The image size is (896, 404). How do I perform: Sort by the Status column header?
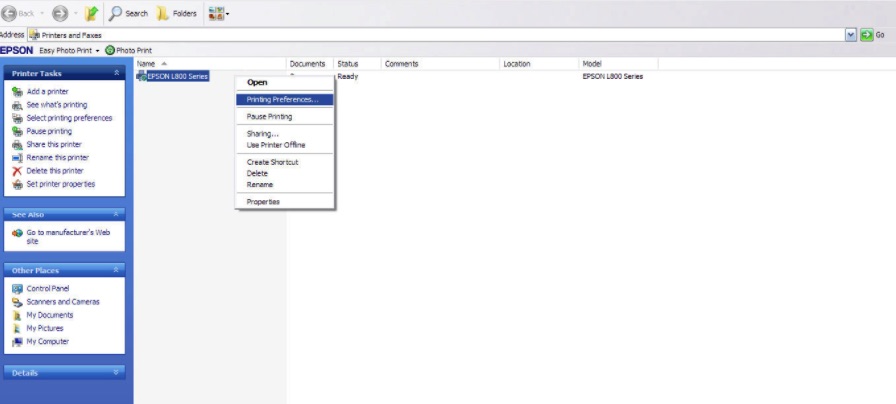click(x=357, y=64)
